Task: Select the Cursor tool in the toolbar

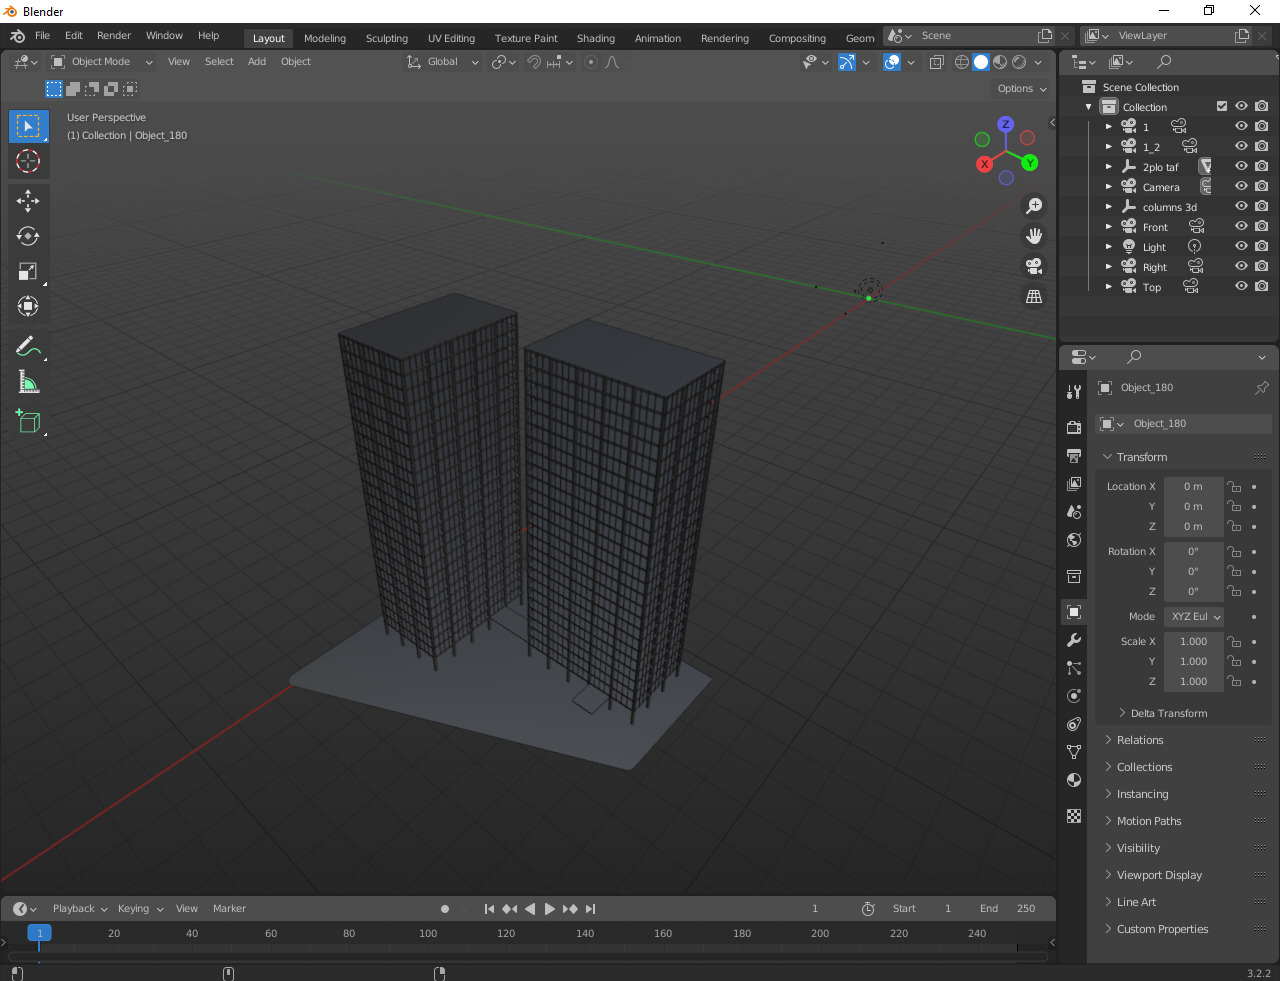Action: (x=28, y=161)
